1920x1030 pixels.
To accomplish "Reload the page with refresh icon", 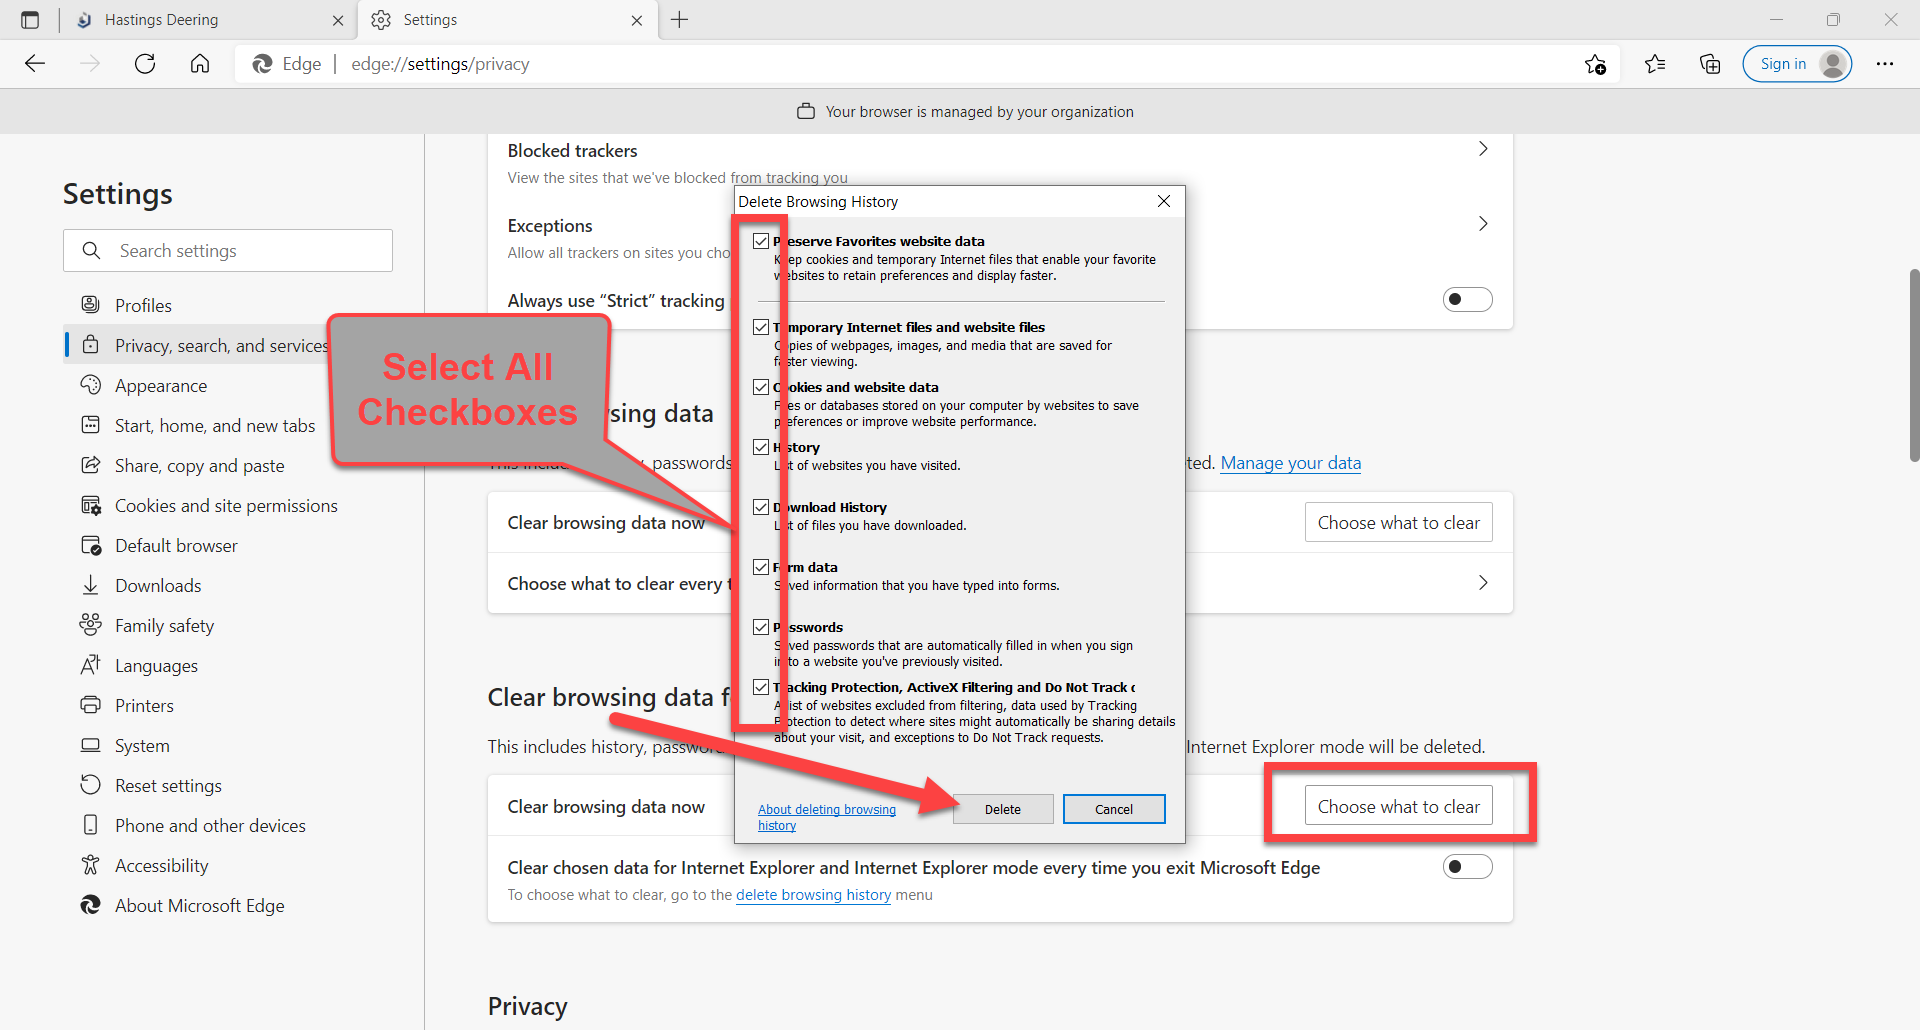I will pyautogui.click(x=145, y=64).
